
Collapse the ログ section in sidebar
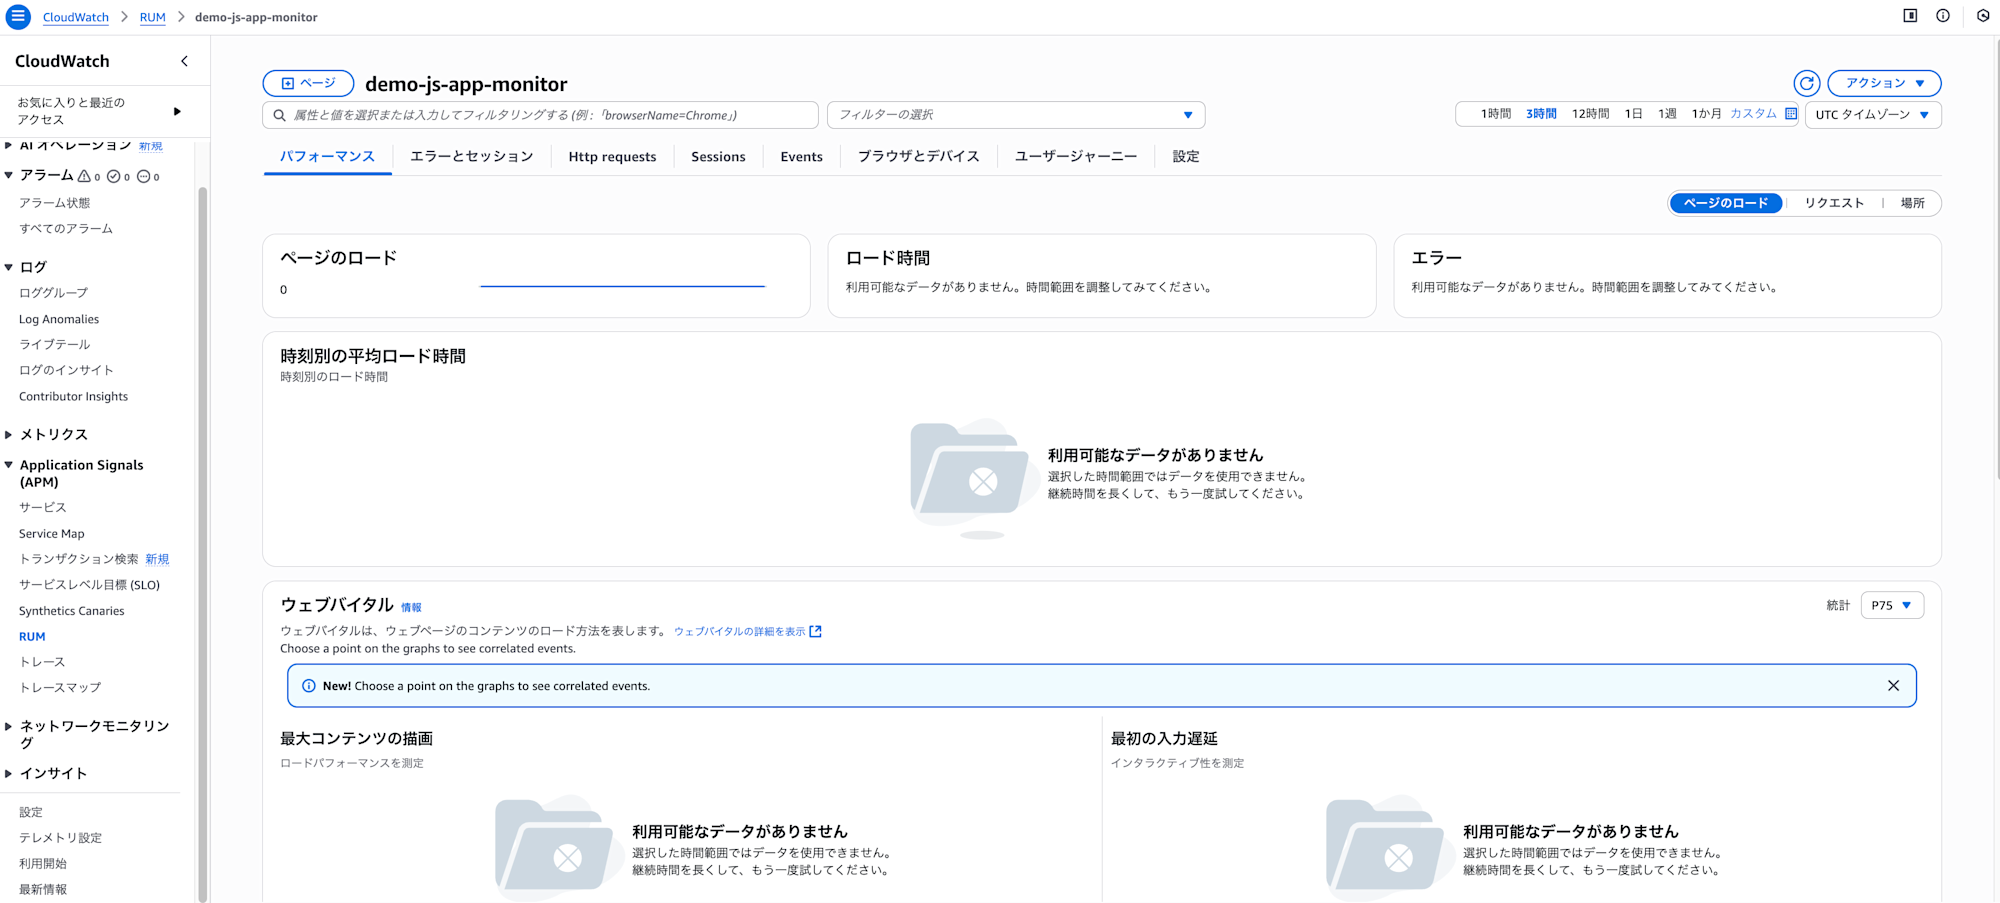pos(9,267)
